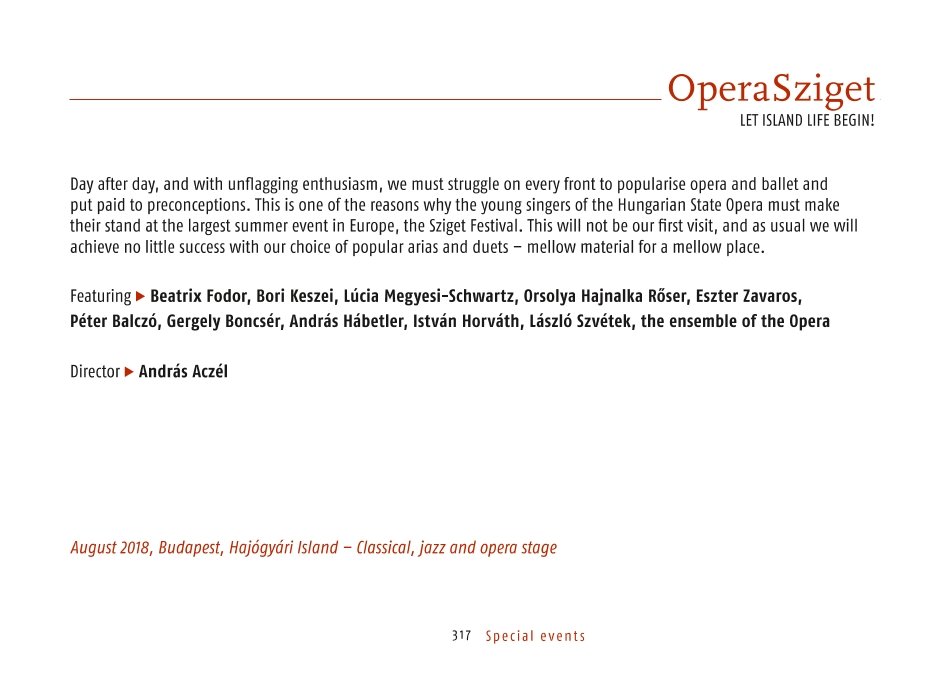The width and height of the screenshot is (944, 679).
Task: Click Orsolya Hajnalka Rőser's name
Action: pos(605,296)
